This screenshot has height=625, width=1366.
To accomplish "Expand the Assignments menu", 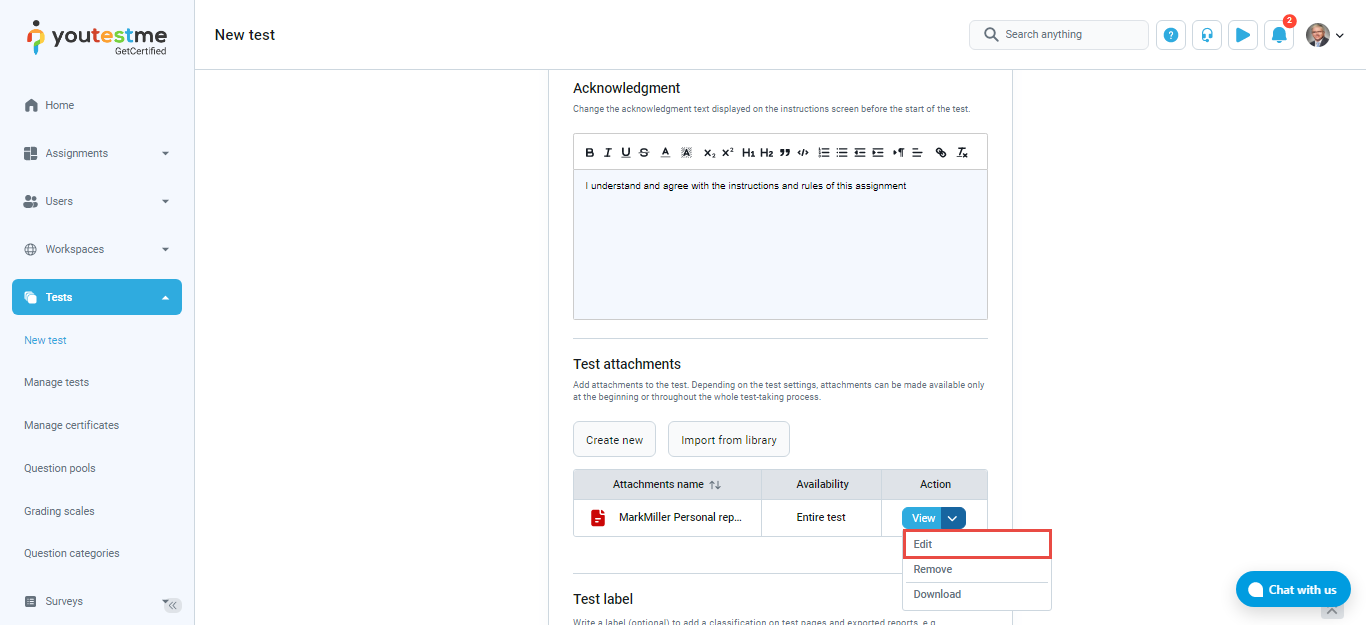I will tap(97, 153).
